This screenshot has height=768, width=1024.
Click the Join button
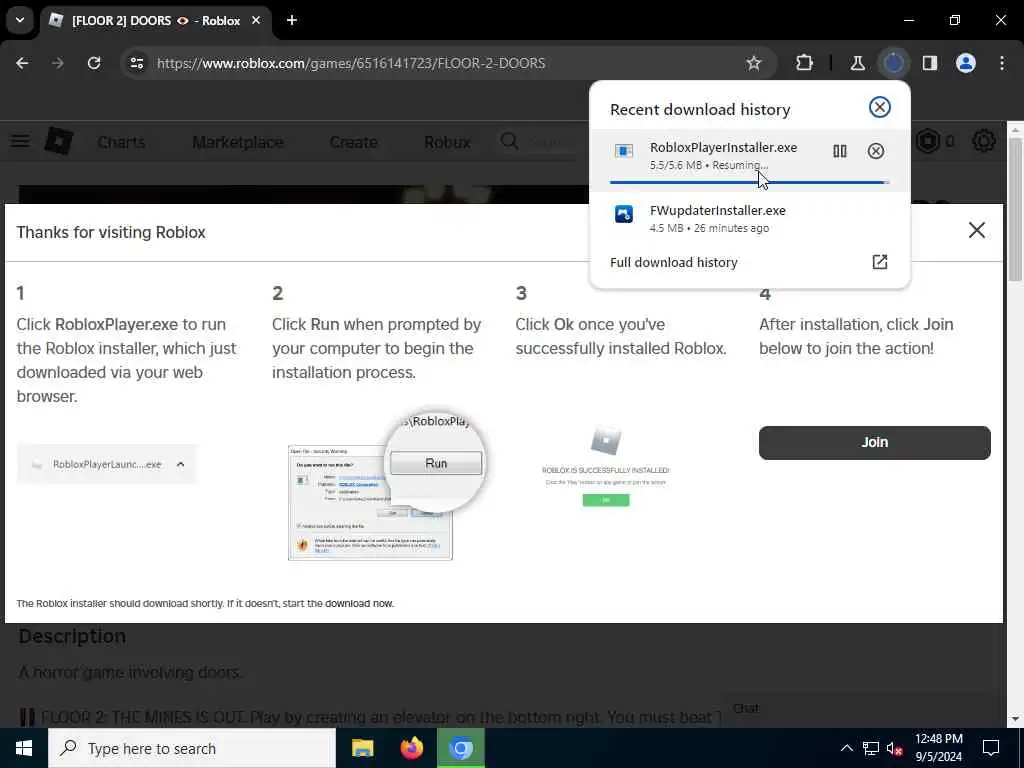point(874,443)
